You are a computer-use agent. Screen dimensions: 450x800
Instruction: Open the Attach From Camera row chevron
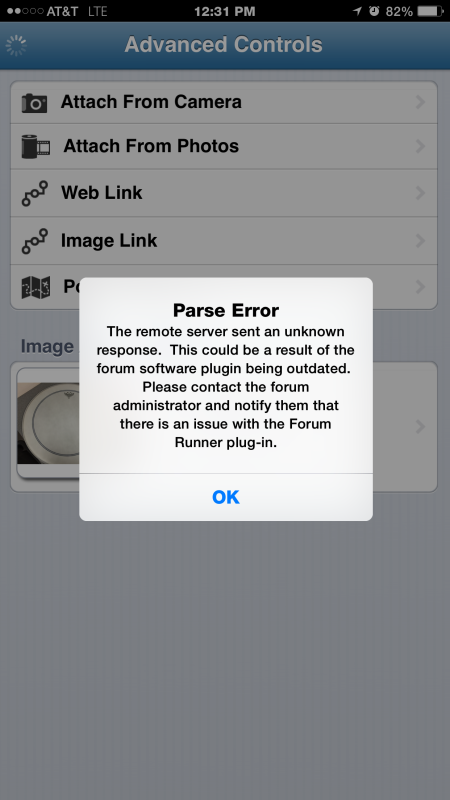click(x=420, y=102)
